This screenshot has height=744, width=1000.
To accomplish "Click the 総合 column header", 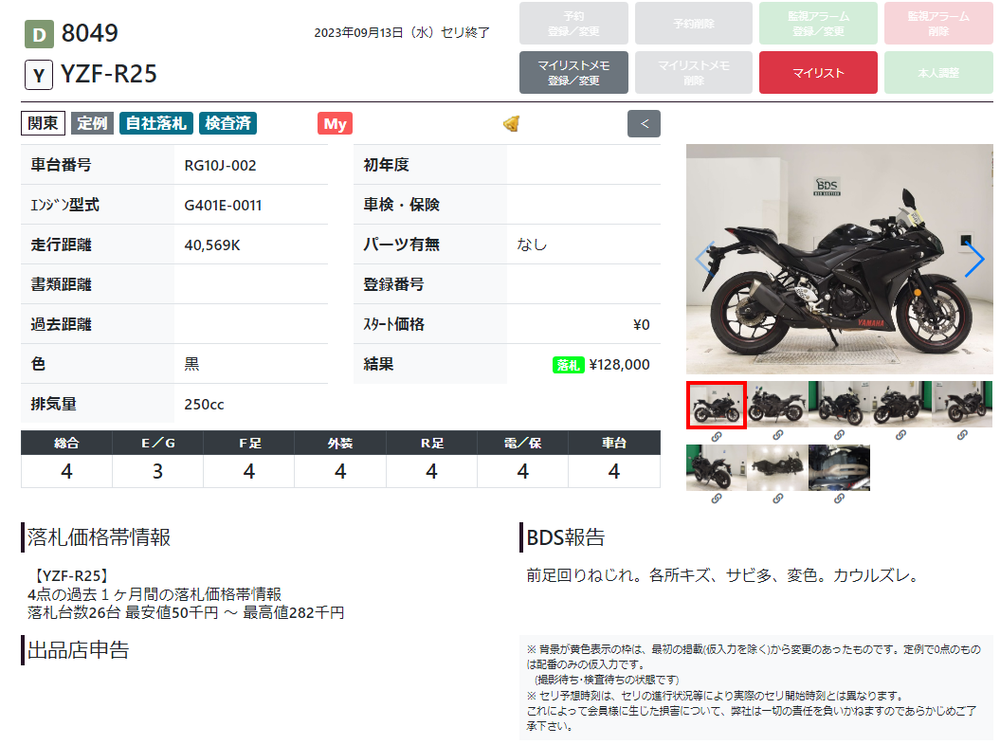I will (66, 442).
